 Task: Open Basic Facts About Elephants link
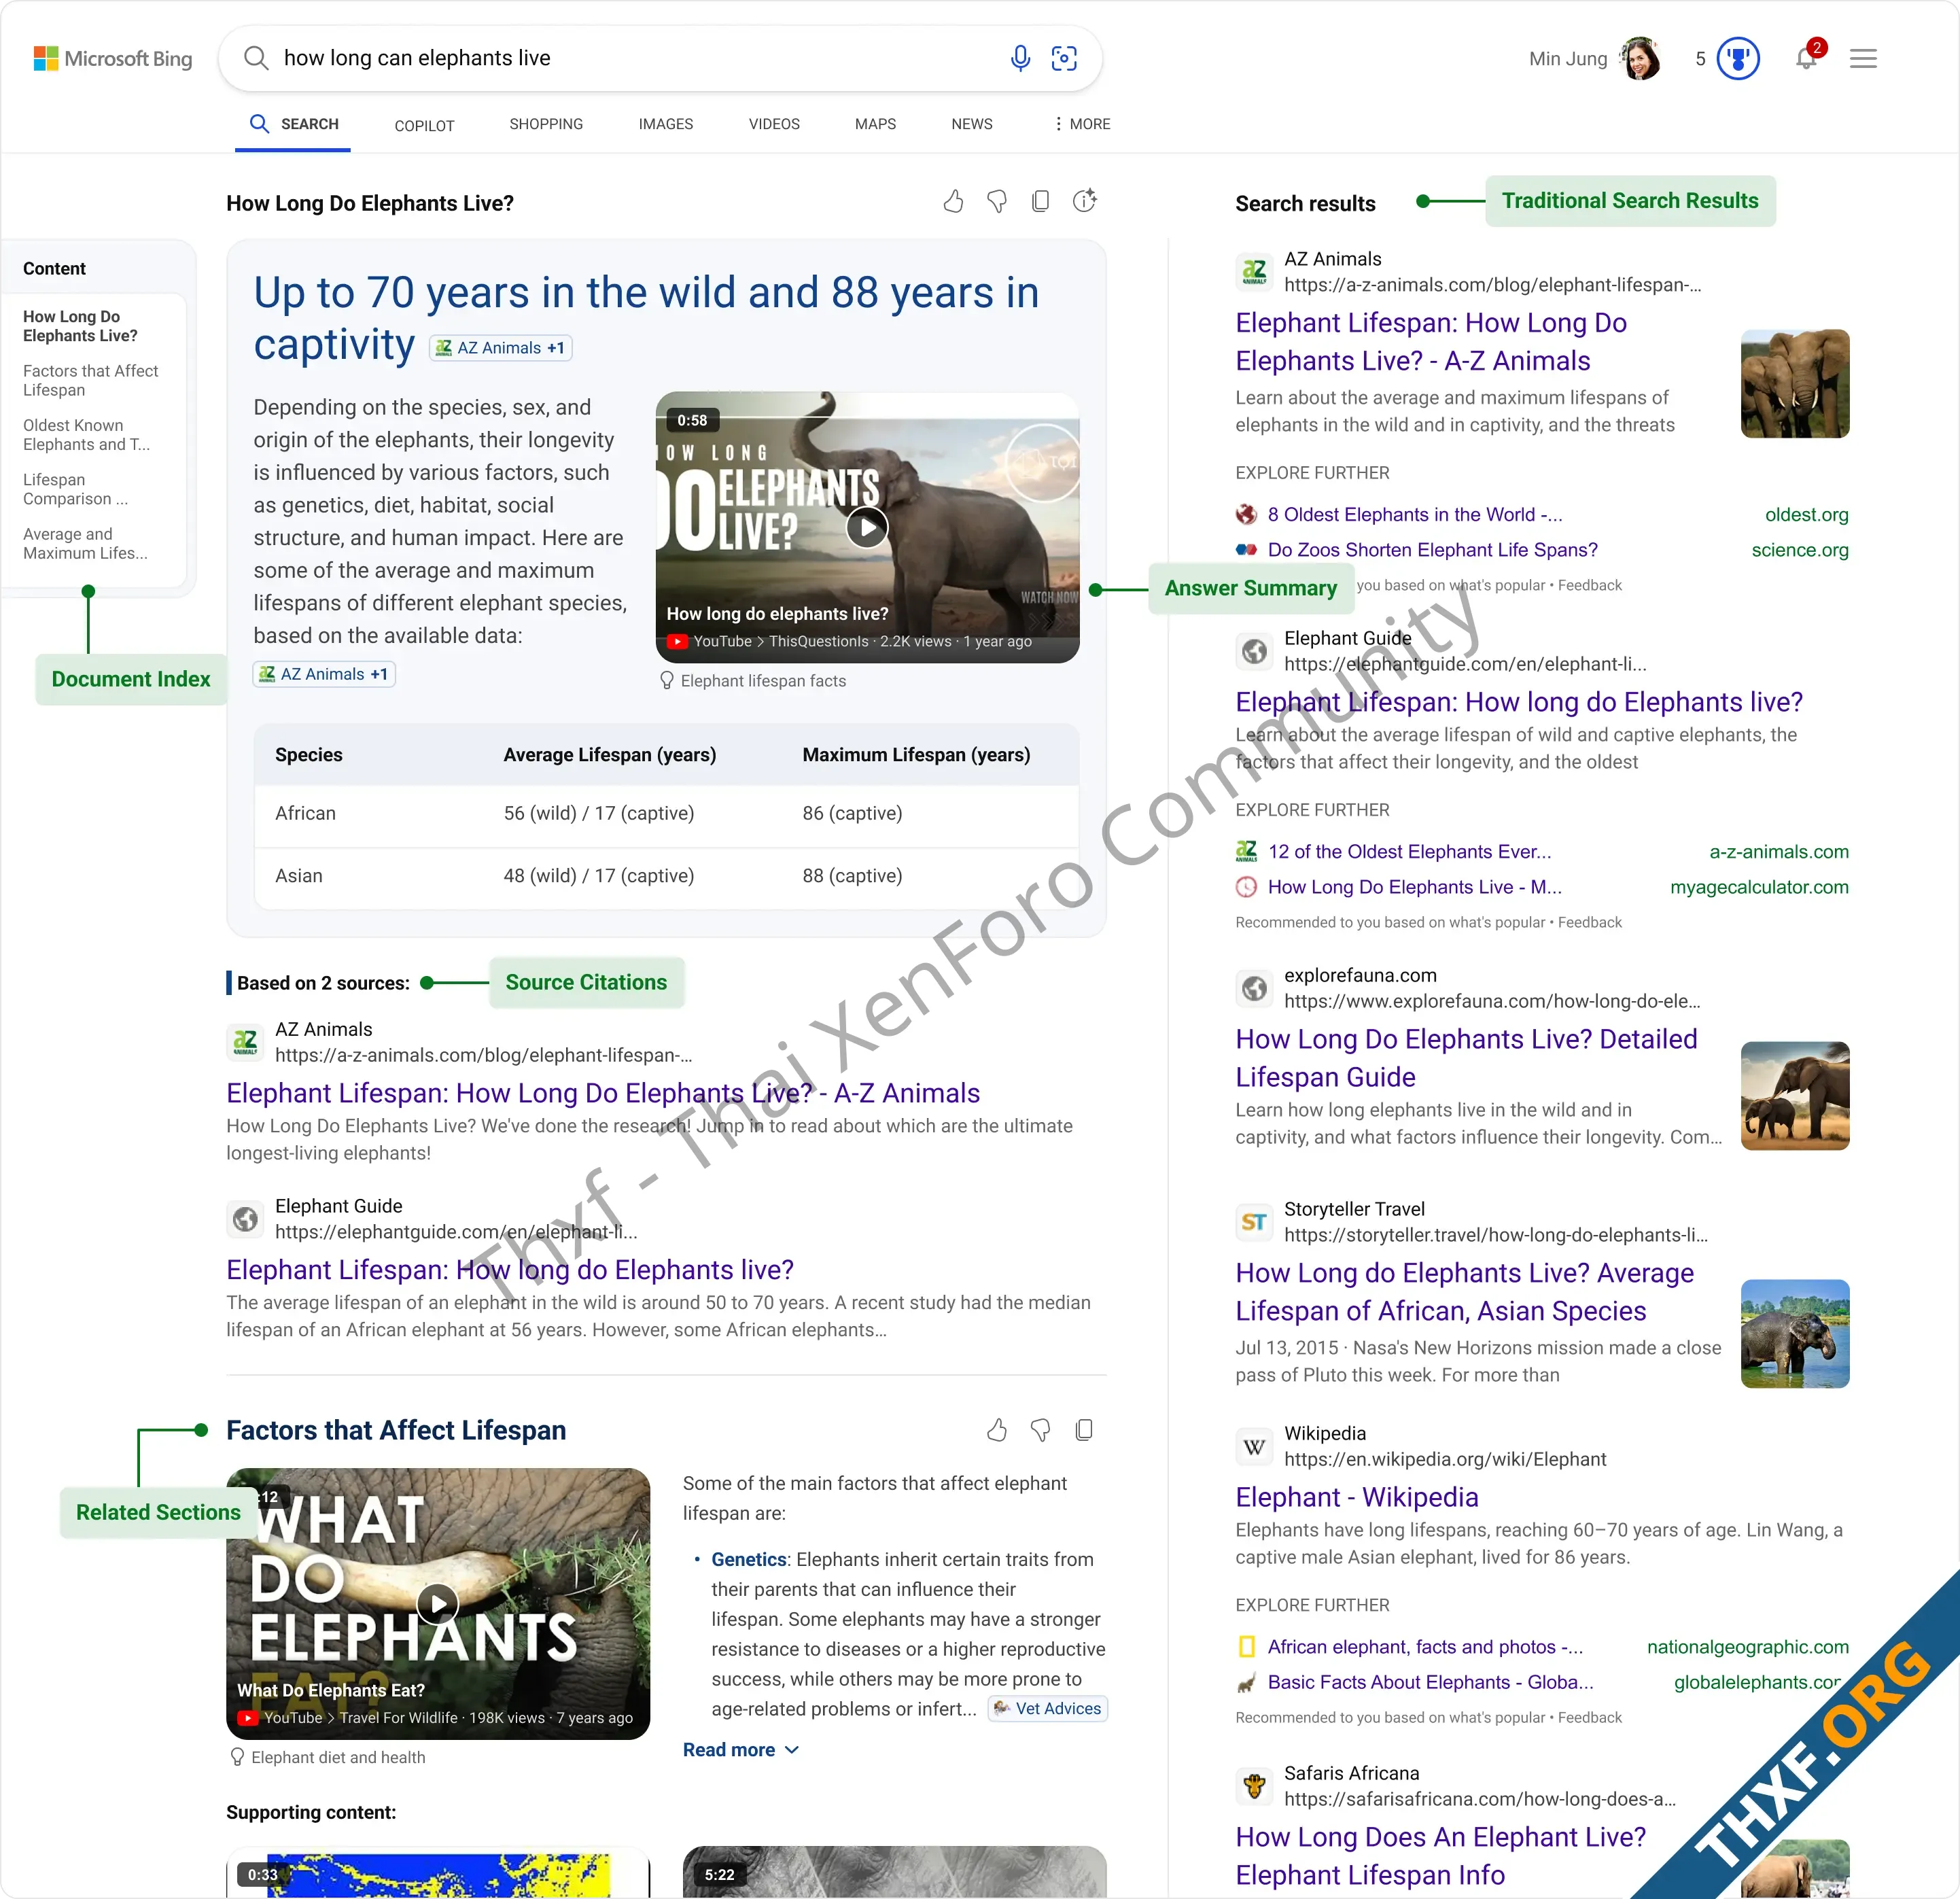[x=1430, y=1683]
